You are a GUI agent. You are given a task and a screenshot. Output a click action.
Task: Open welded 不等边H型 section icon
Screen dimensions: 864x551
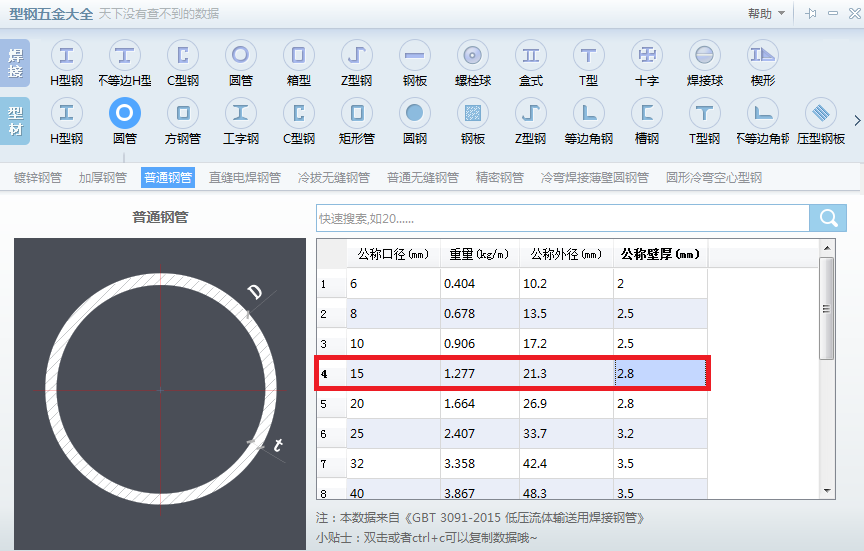[x=125, y=56]
